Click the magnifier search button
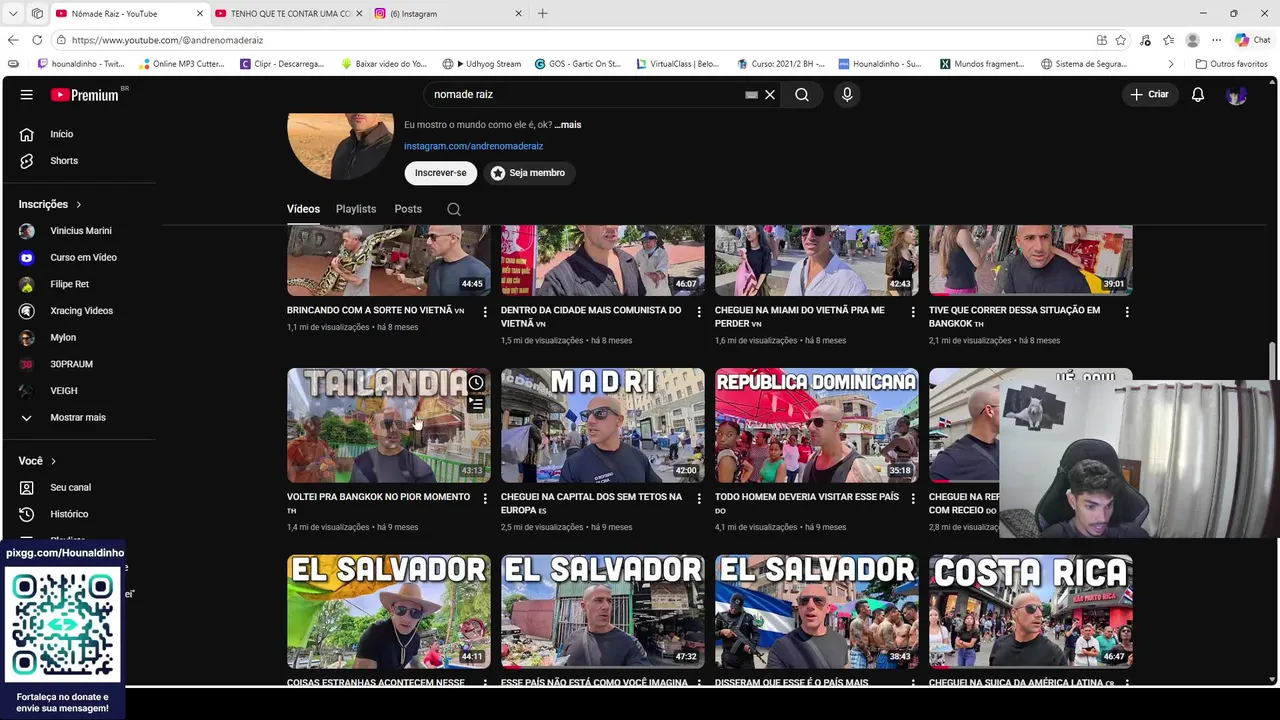Image resolution: width=1280 pixels, height=720 pixels. pyautogui.click(x=802, y=94)
